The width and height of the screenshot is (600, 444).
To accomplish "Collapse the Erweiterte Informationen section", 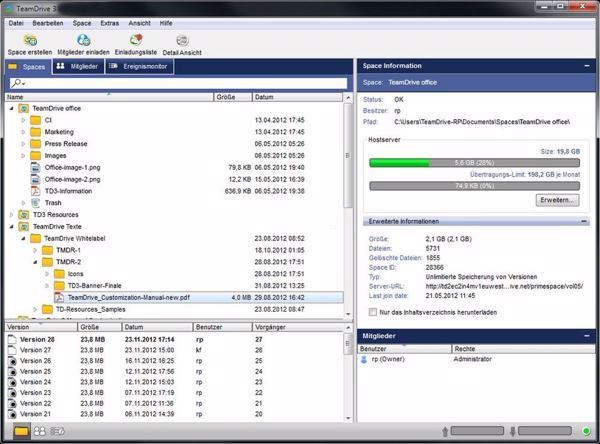I will [x=584, y=221].
